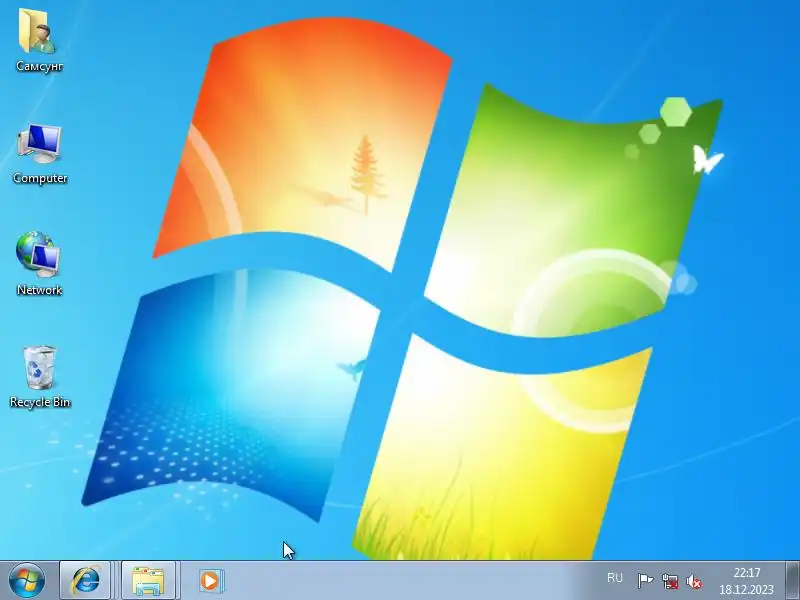The image size is (800, 600).
Task: Click the muted volume speaker icon
Action: pyautogui.click(x=694, y=581)
